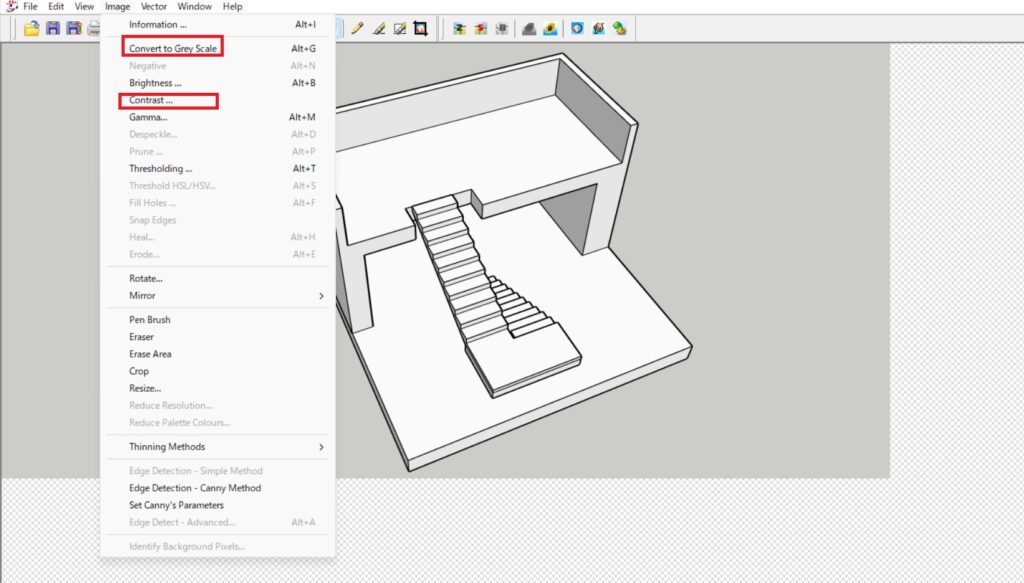Click the dark grey silhouette toolbar icon
Screen dimensions: 1024x583
click(529, 29)
